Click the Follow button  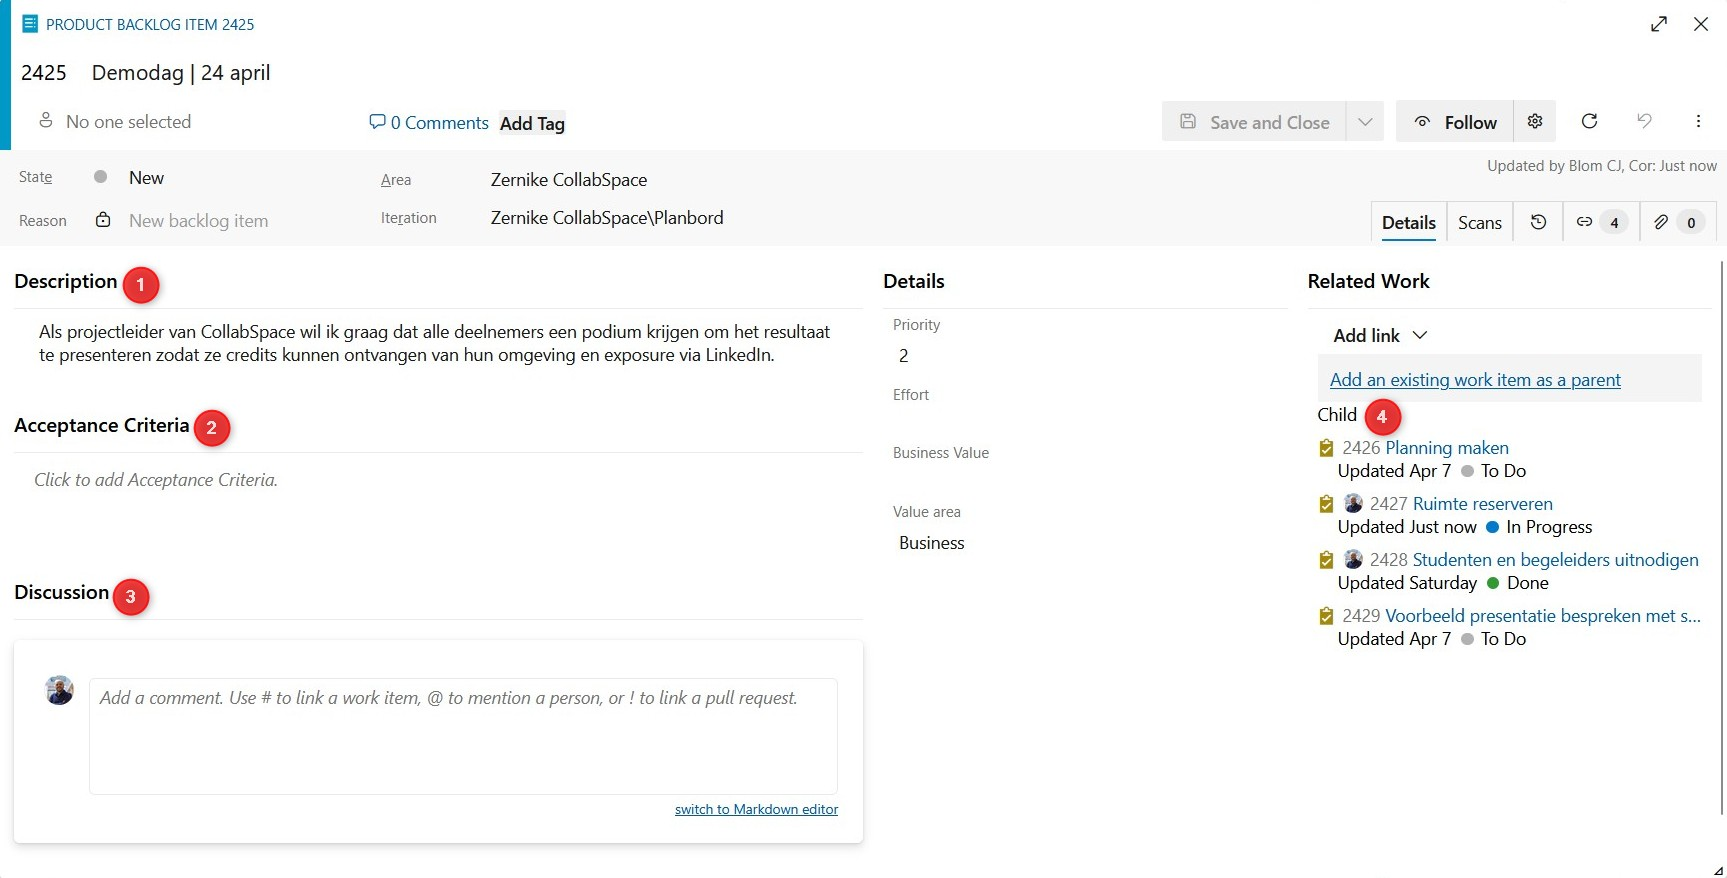point(1455,121)
